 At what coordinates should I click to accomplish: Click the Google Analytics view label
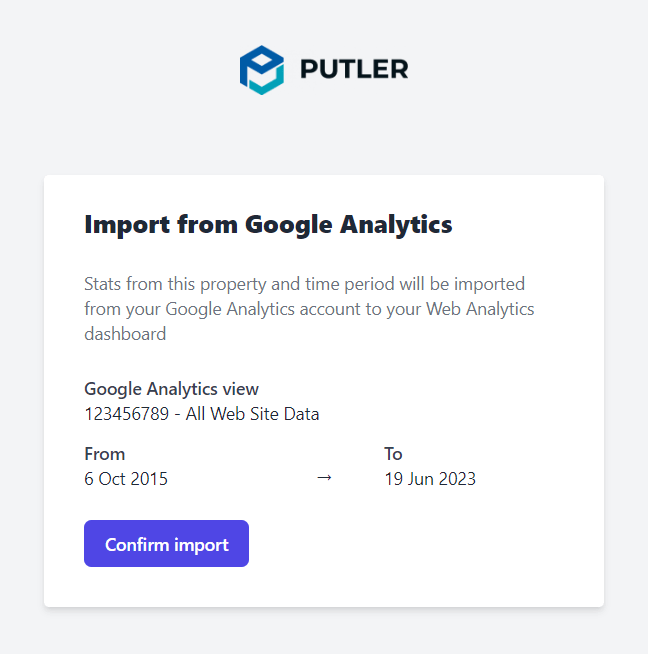(x=171, y=389)
